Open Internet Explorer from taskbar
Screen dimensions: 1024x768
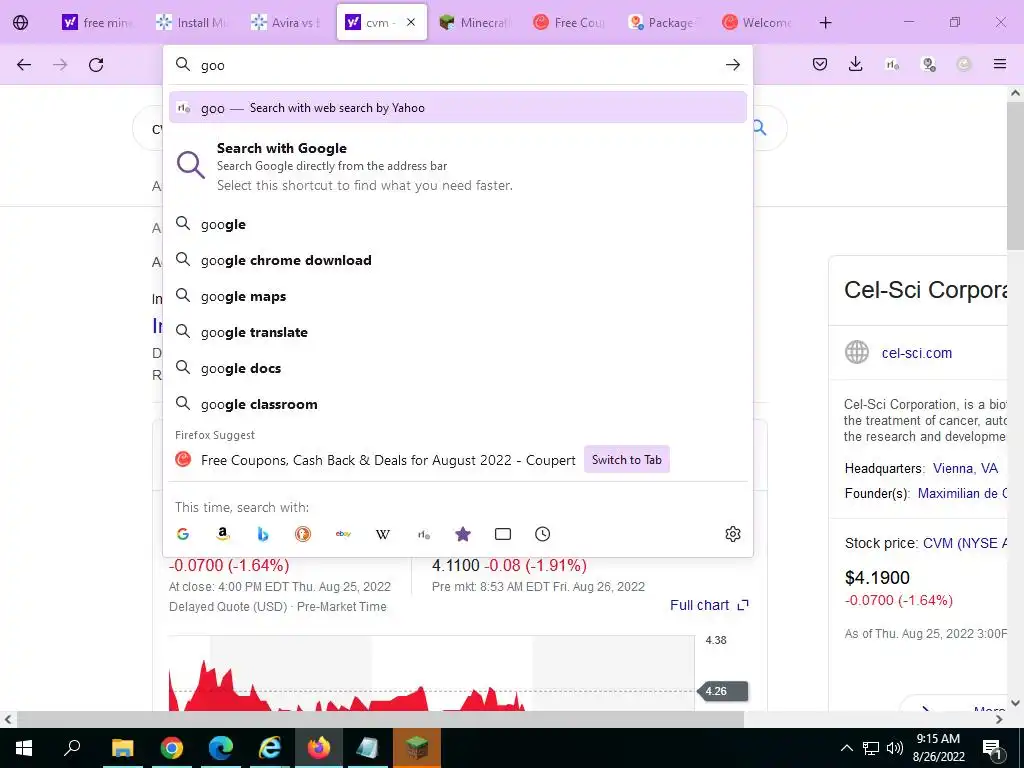(269, 748)
